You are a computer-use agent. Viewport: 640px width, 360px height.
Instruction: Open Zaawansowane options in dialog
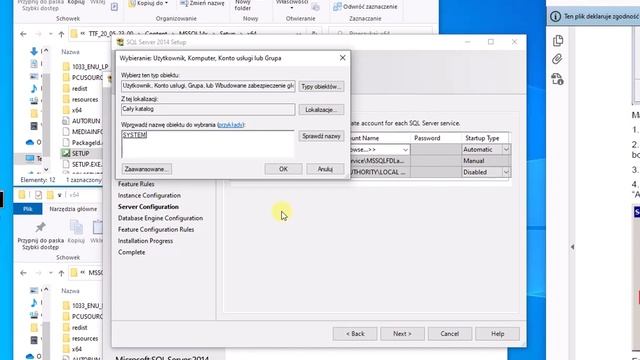(x=146, y=169)
